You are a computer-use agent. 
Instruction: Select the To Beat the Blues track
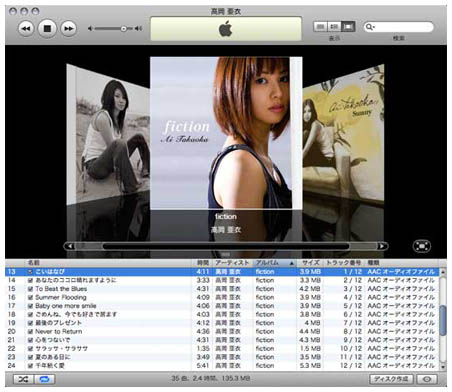point(222,289)
